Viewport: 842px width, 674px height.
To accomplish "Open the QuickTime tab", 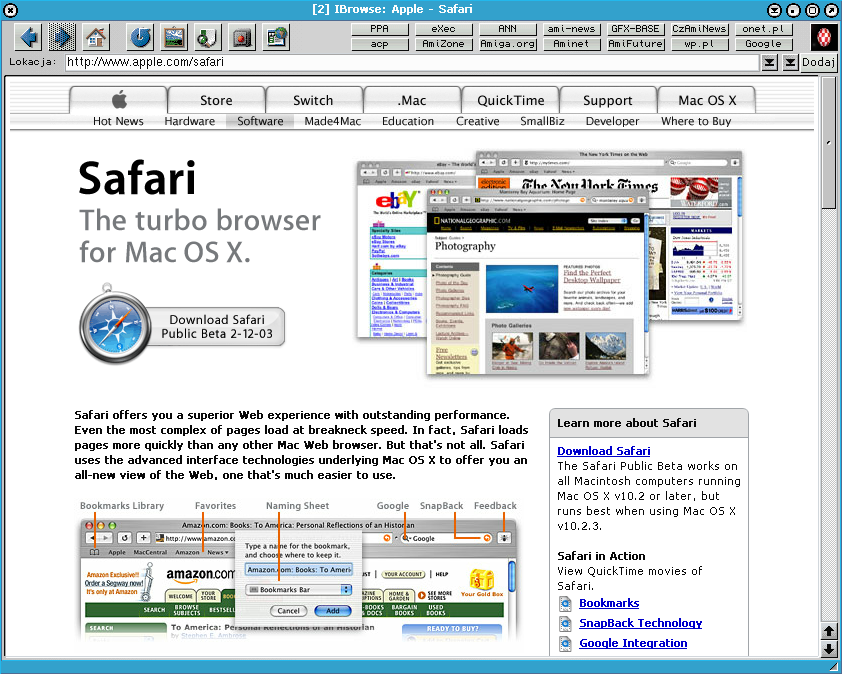I will tap(511, 100).
